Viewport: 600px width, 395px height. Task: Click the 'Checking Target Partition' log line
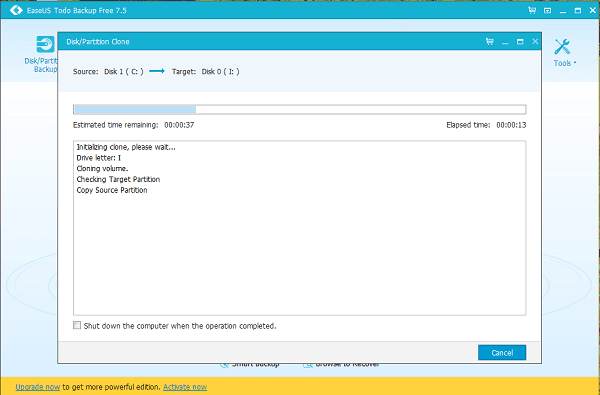tap(118, 179)
